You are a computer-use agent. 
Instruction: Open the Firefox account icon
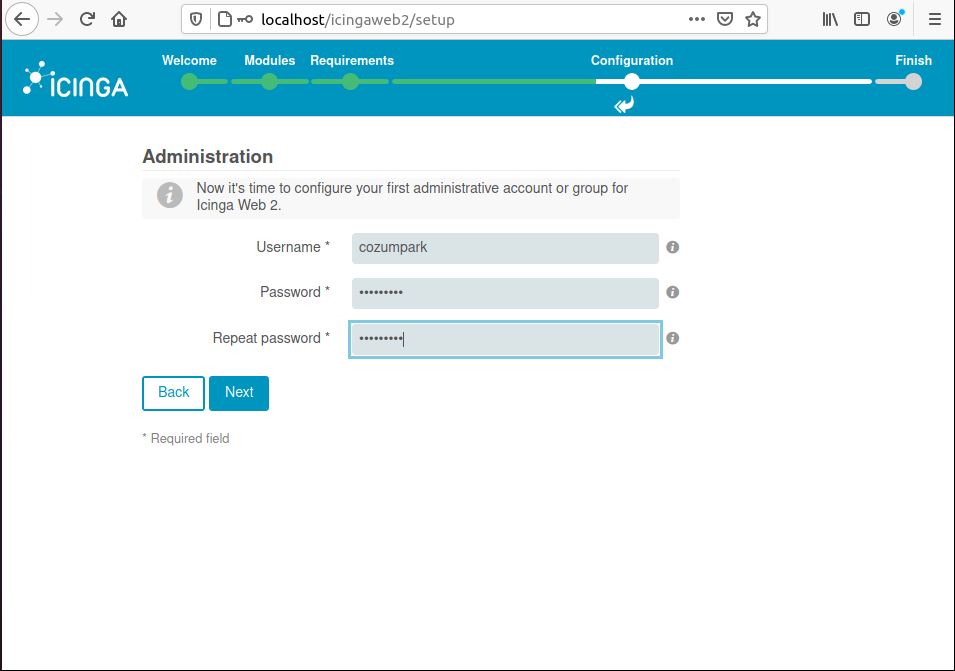pos(894,19)
